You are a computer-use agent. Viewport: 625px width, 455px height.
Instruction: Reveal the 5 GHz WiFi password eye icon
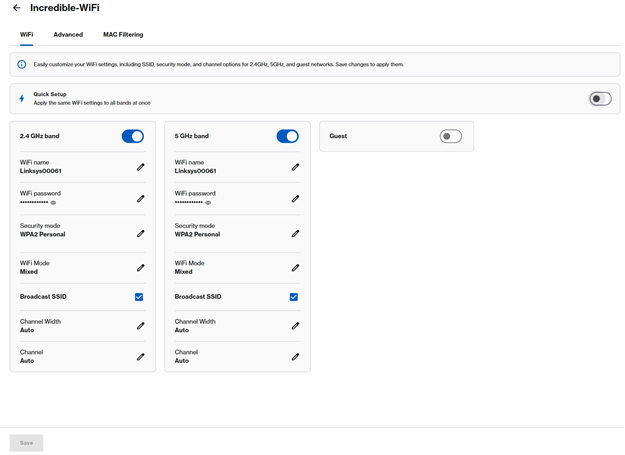point(208,202)
